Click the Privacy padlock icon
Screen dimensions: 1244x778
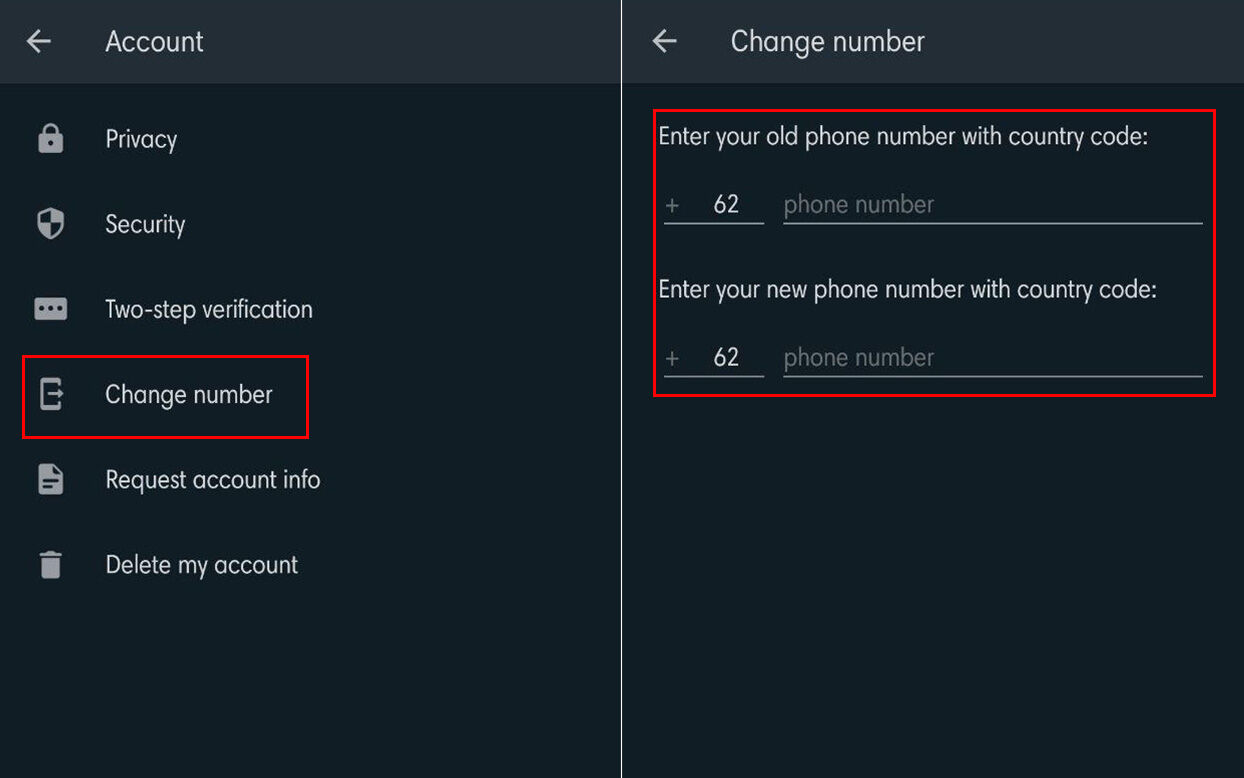pyautogui.click(x=50, y=139)
